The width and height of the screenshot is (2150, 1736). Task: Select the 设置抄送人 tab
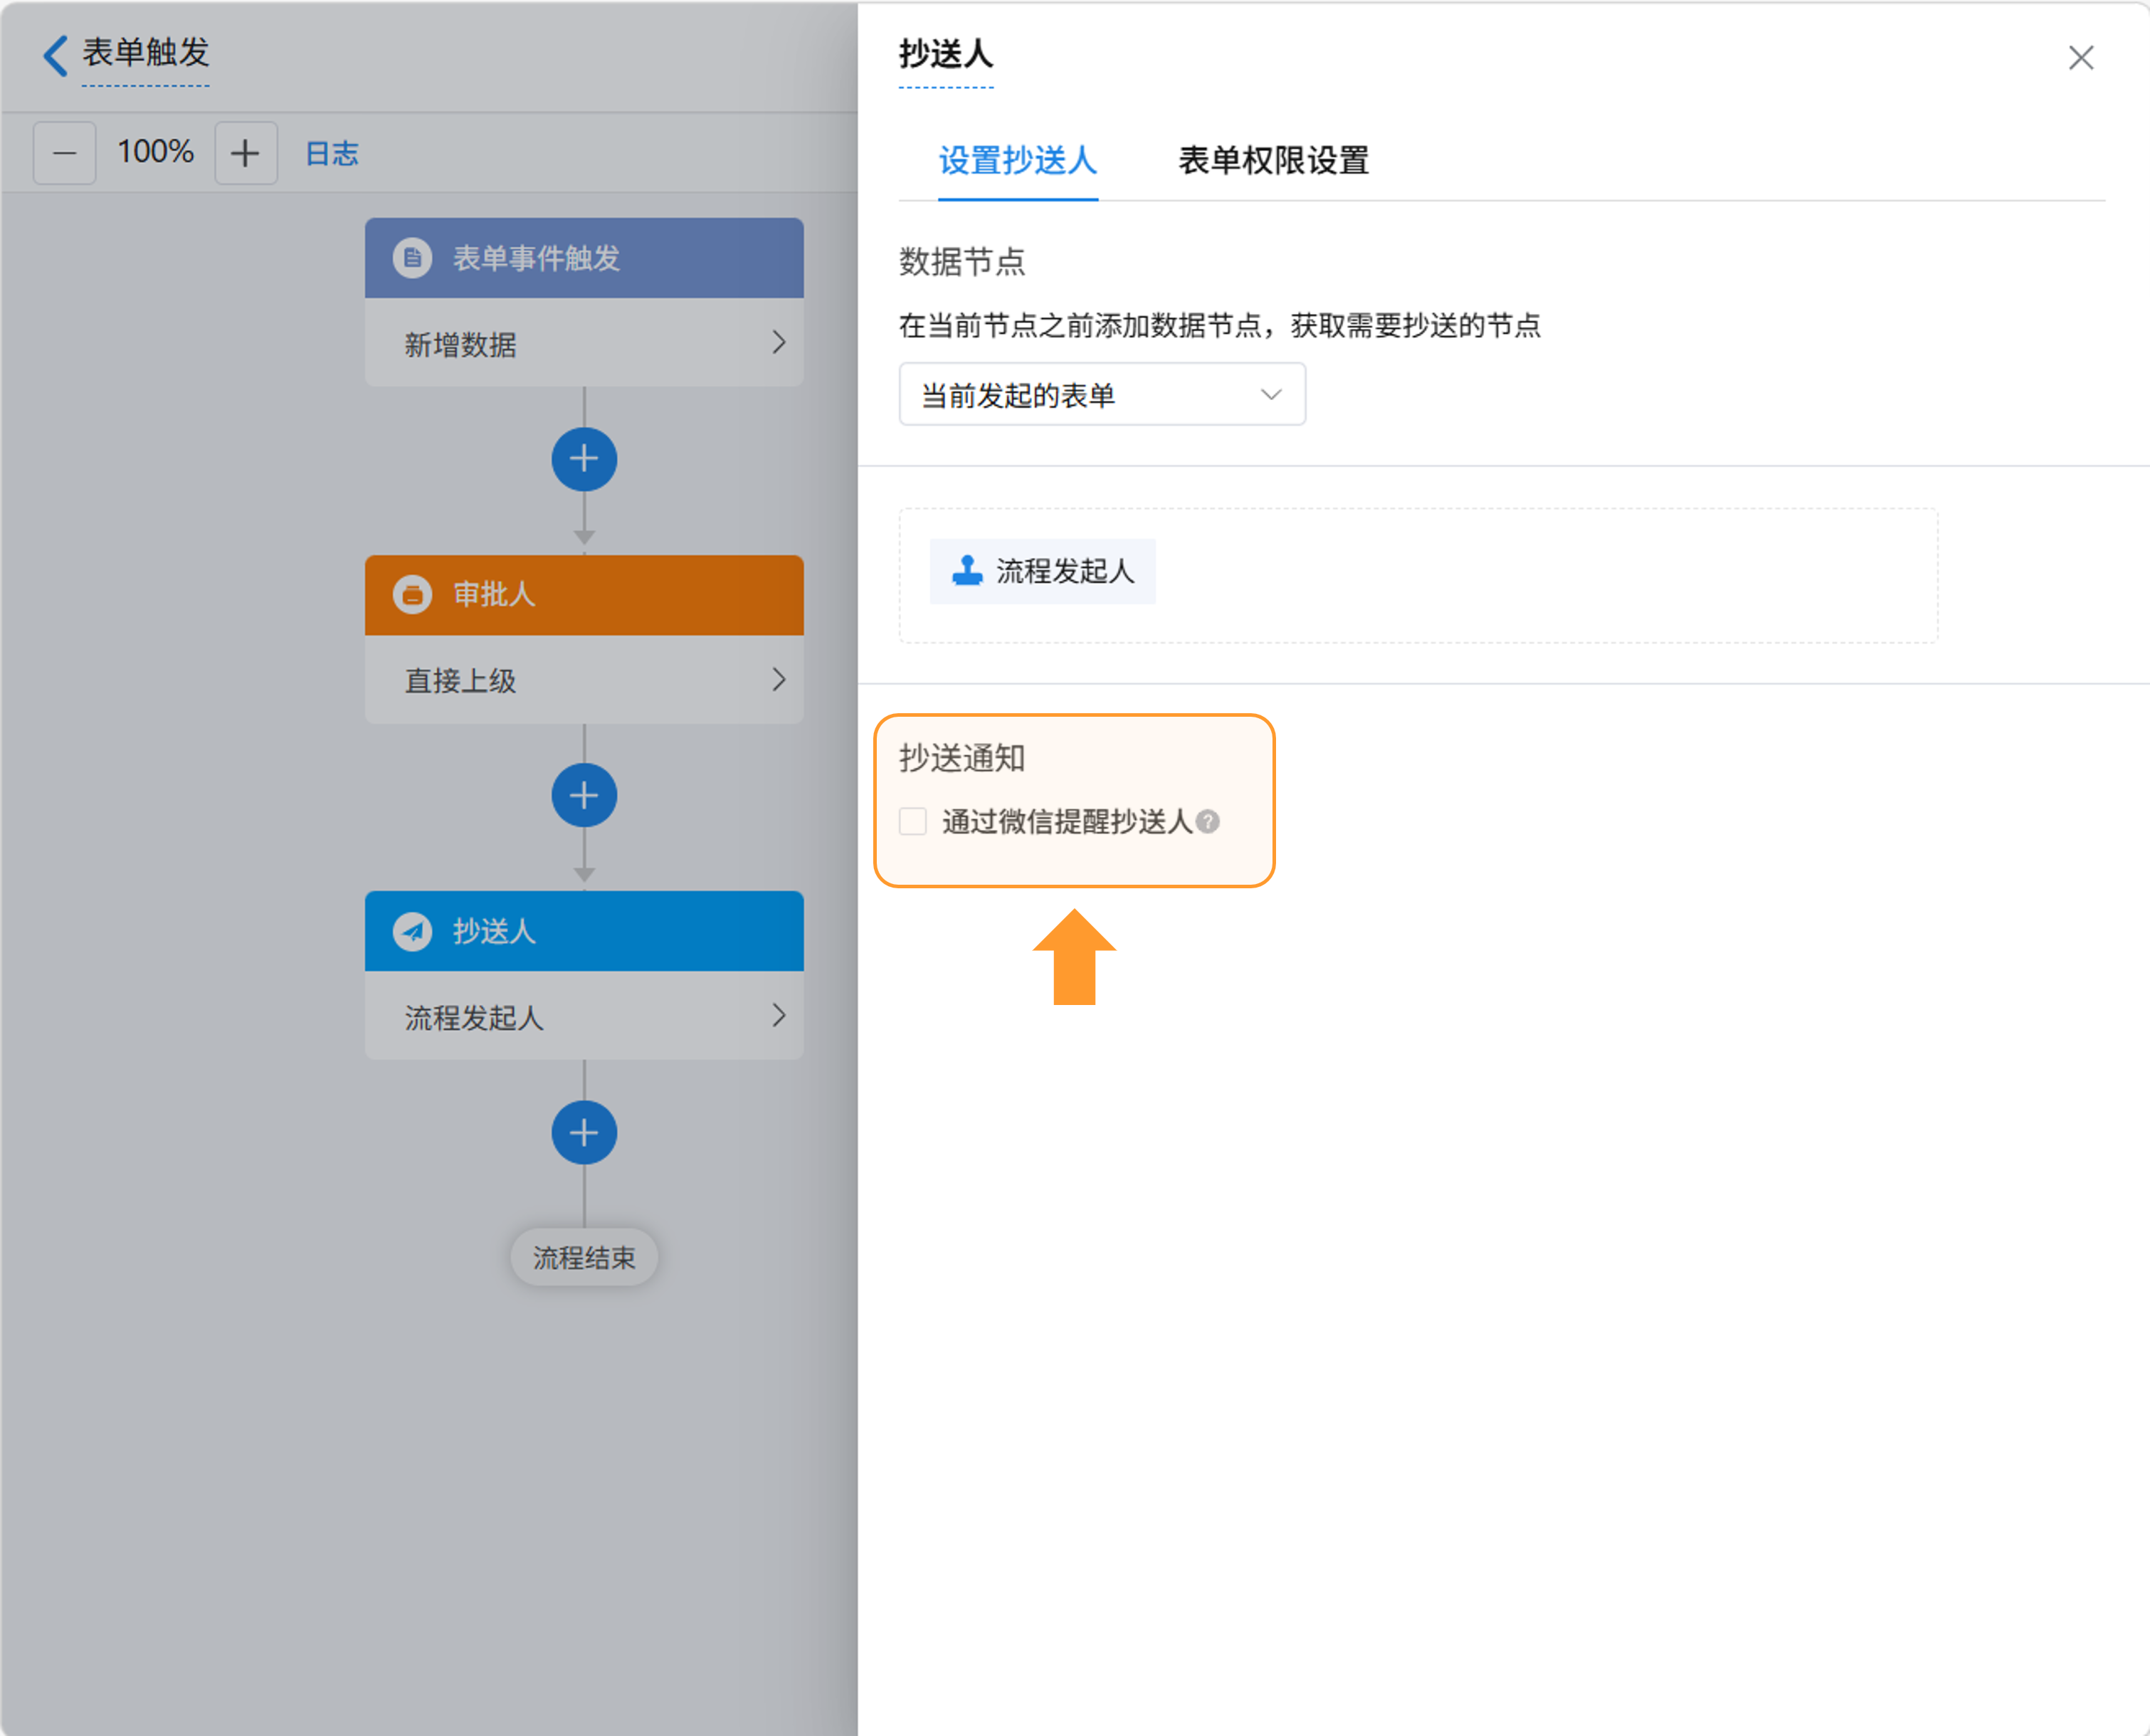coord(1017,161)
